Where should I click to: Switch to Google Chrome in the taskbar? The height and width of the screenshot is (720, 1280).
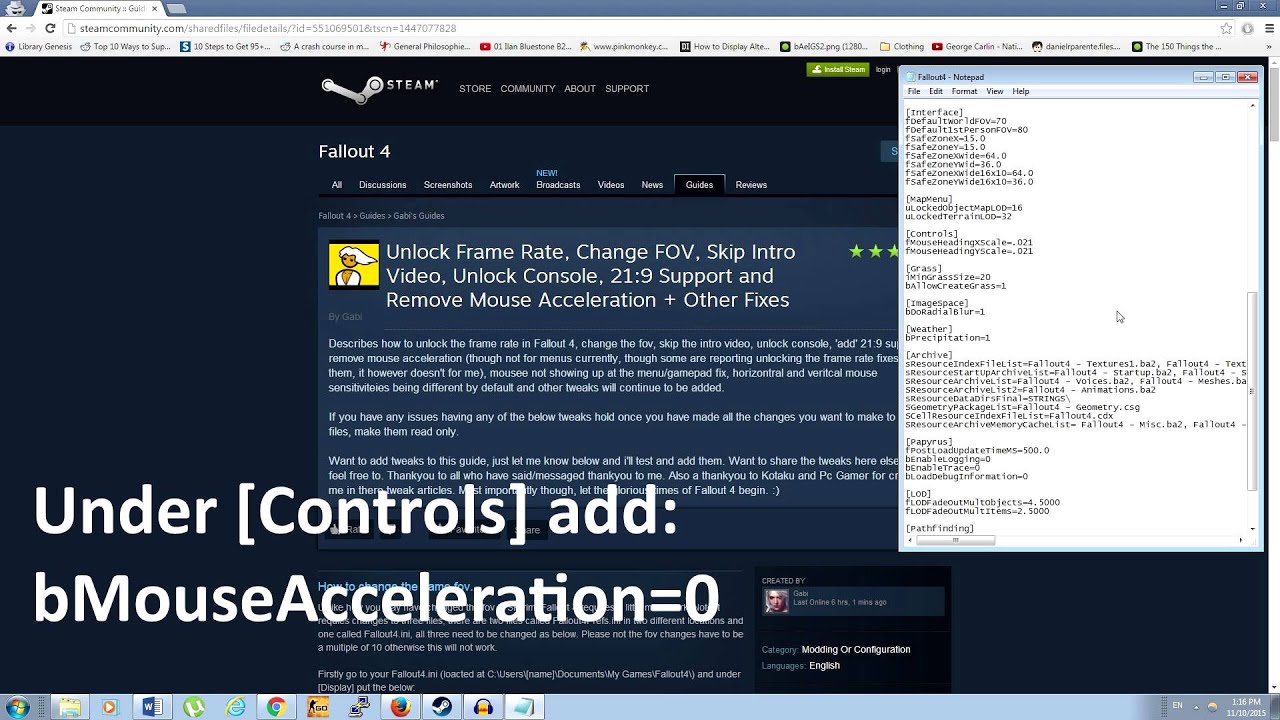click(x=276, y=707)
